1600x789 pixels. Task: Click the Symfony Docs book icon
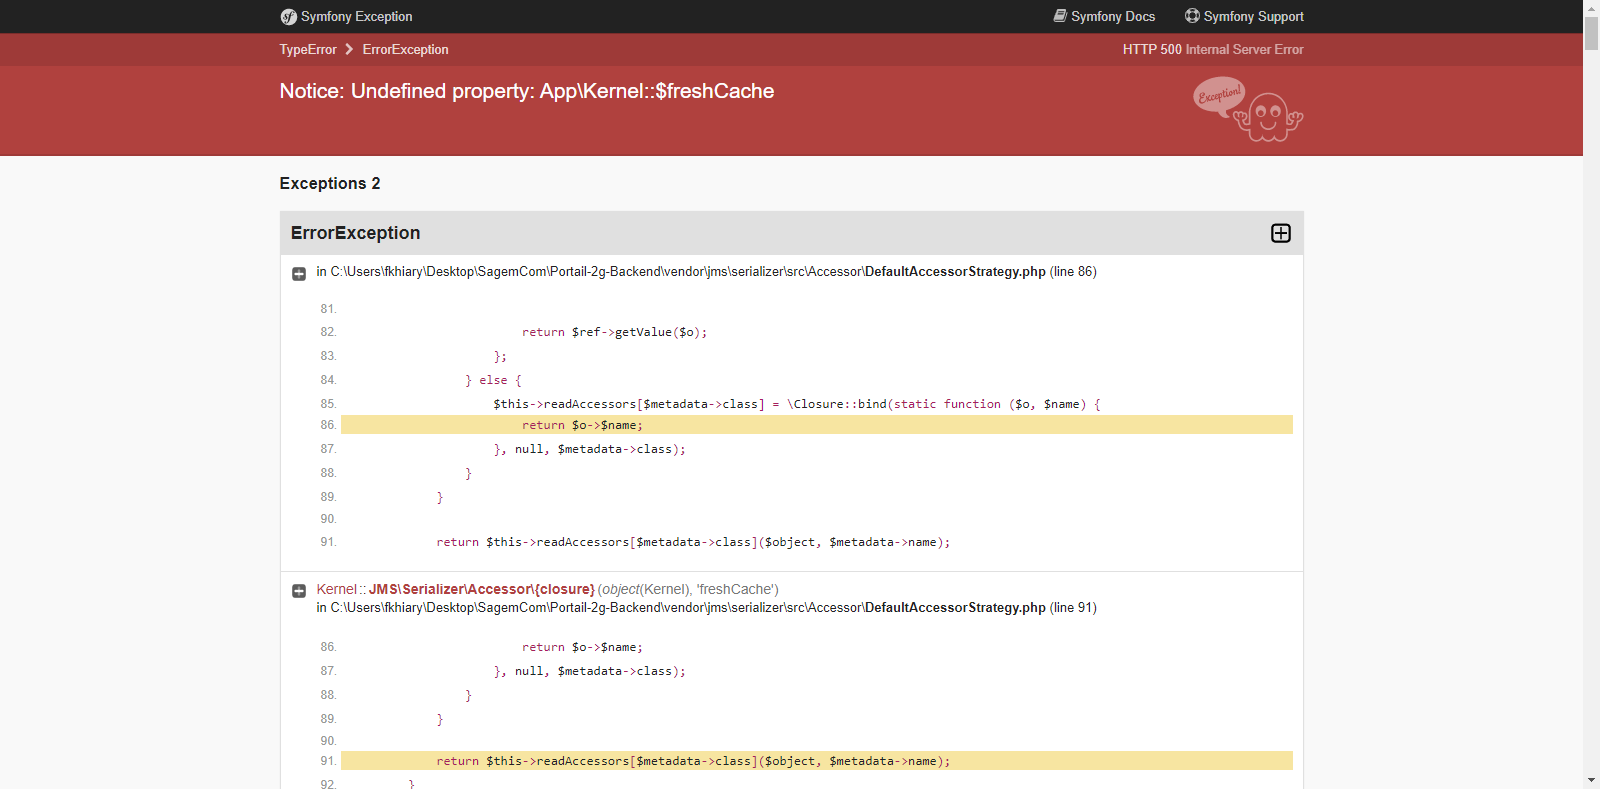pyautogui.click(x=1060, y=16)
